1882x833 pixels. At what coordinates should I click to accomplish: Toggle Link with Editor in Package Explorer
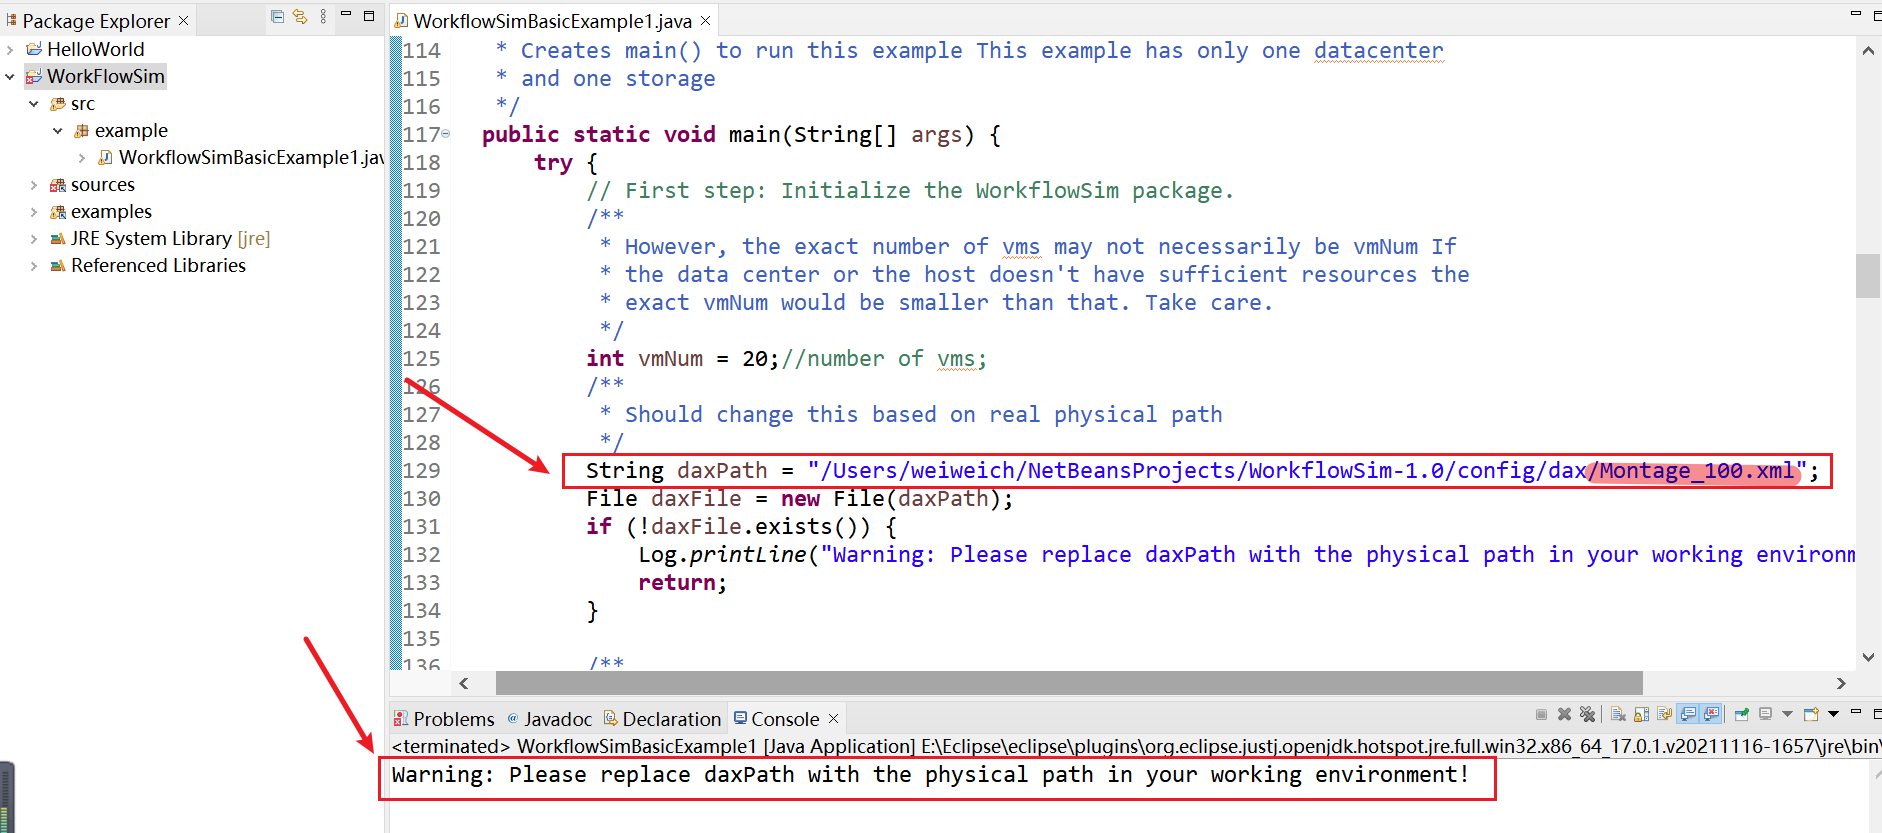tap(299, 16)
